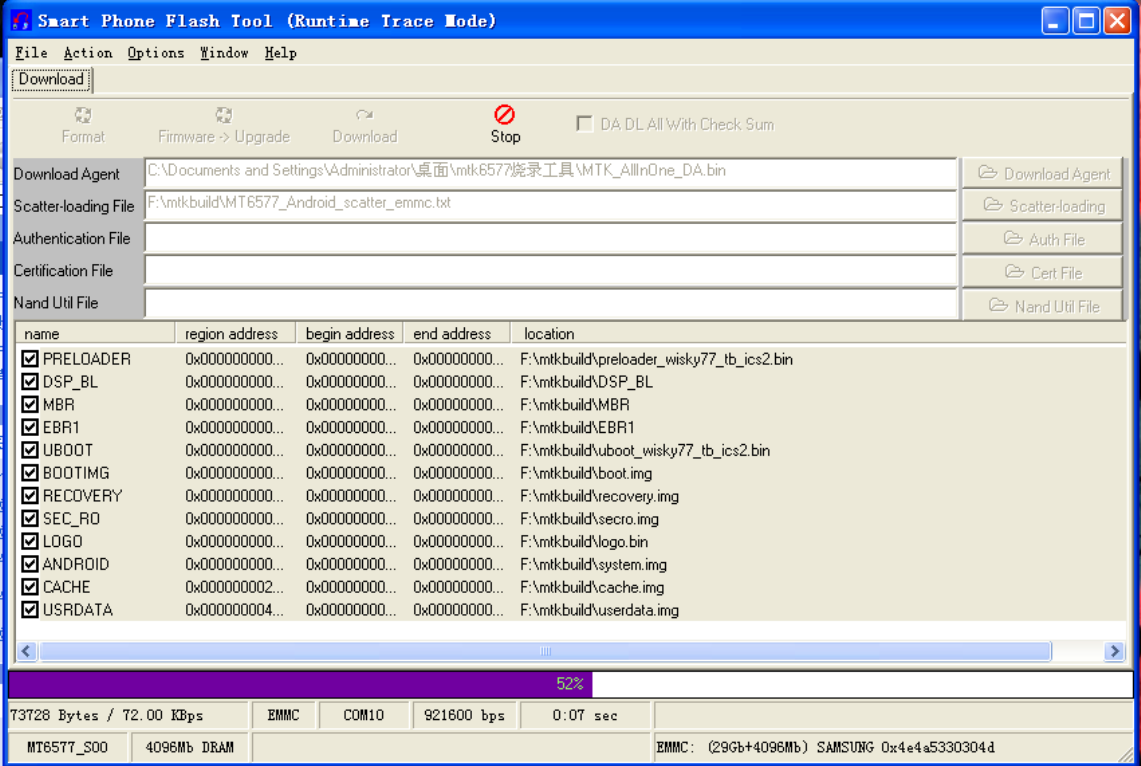
Task: Click the Smart Phone Flash Tool title icon
Action: (x=21, y=20)
